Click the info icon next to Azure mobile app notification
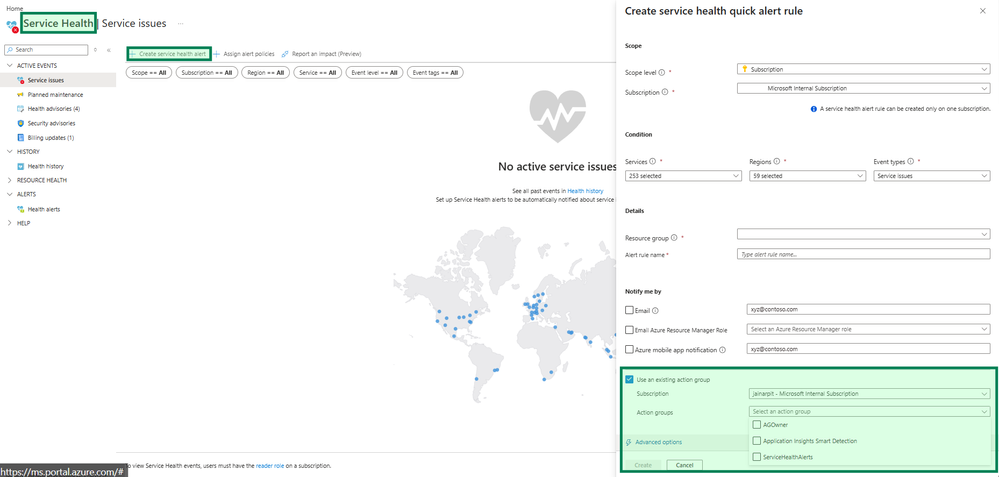The height and width of the screenshot is (477, 999). click(722, 350)
